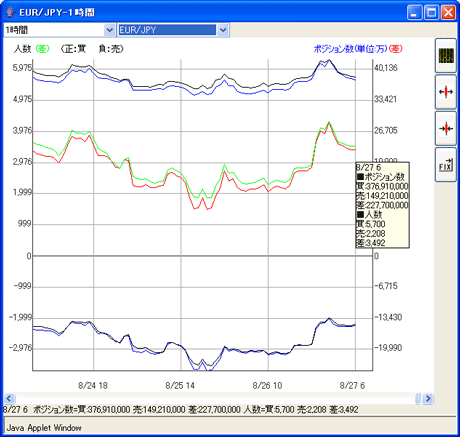
Task: Click the horizontal expand arrows icon
Action: coord(446,92)
